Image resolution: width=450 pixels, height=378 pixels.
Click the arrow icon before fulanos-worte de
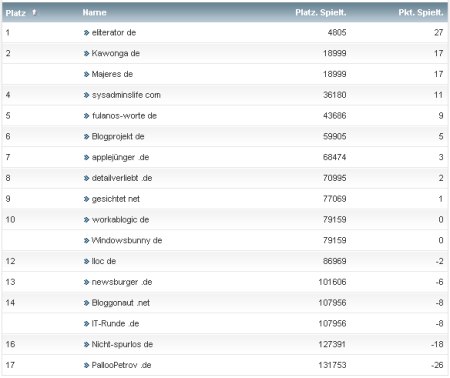click(87, 116)
